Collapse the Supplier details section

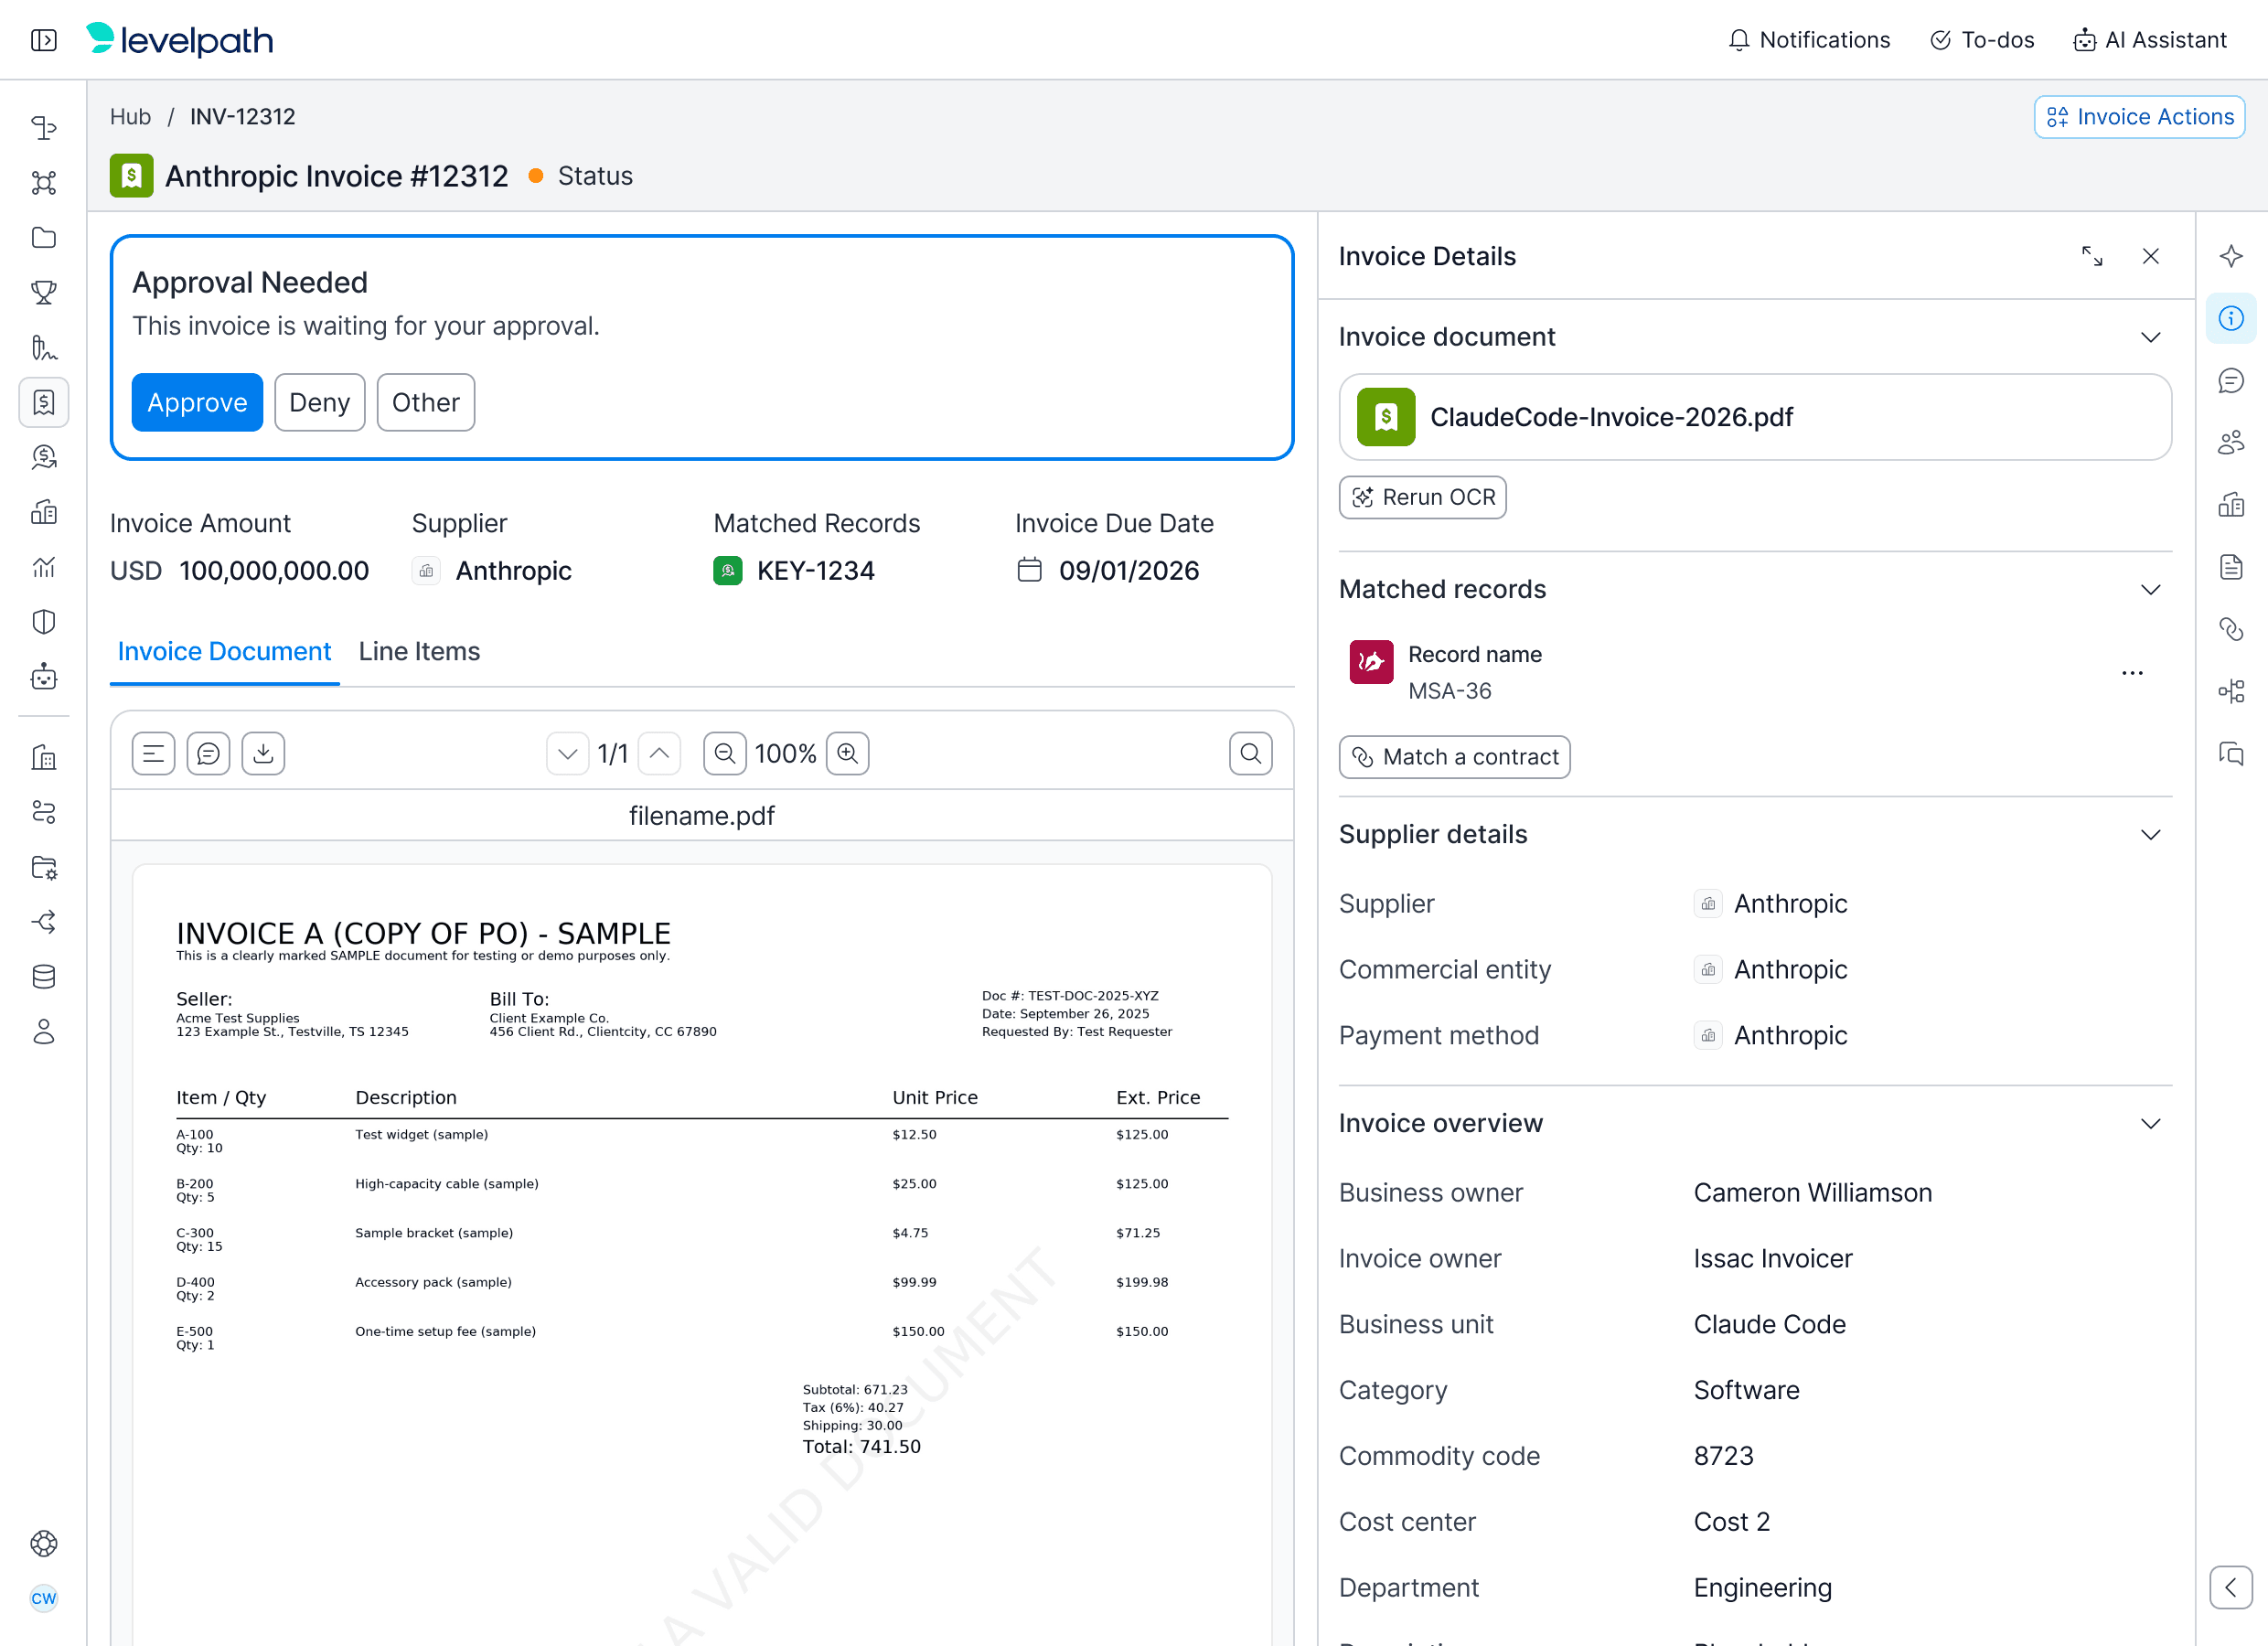tap(2150, 834)
